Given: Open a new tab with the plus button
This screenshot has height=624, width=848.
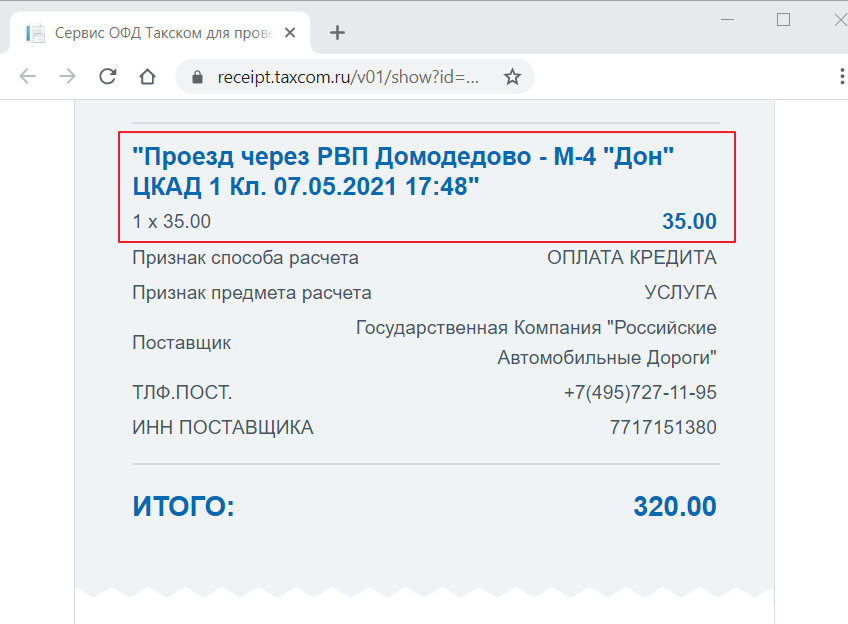Looking at the screenshot, I should (337, 33).
